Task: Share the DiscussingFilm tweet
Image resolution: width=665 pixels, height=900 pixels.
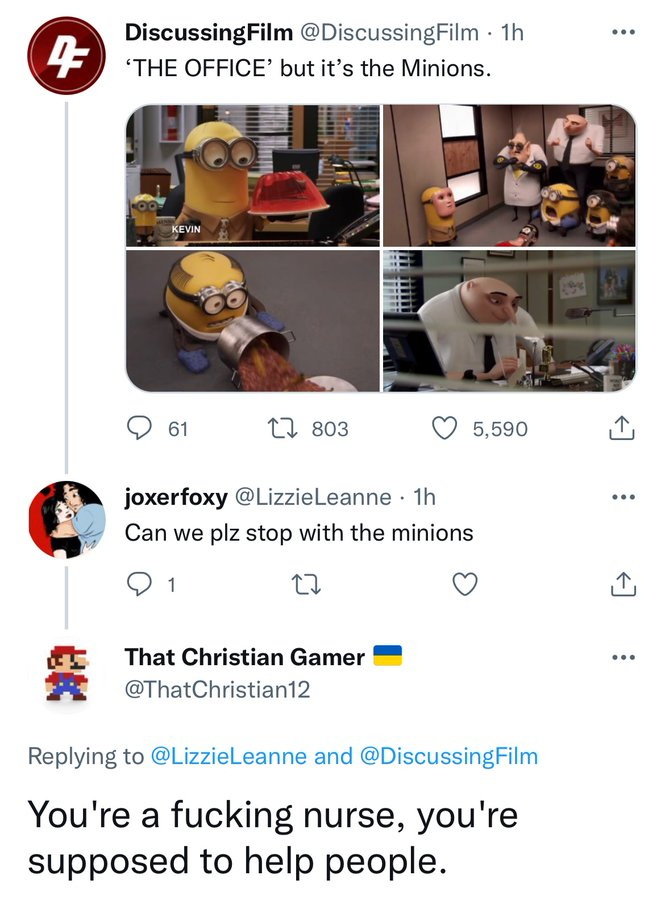Action: (x=622, y=429)
